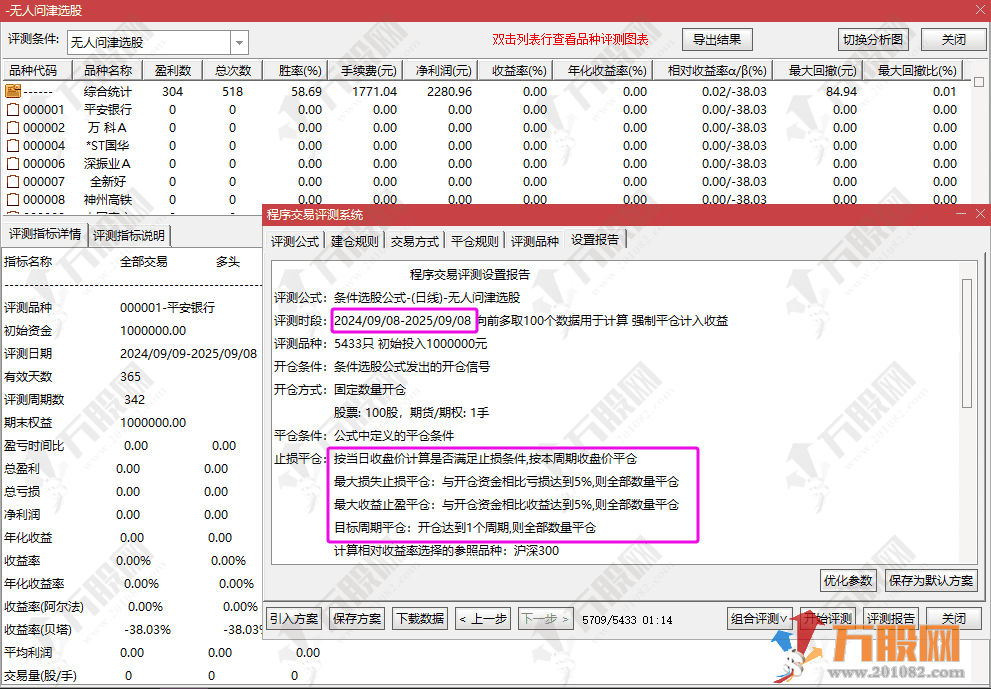Click the 初始资金 indicator label
991x689 pixels.
click(x=28, y=331)
